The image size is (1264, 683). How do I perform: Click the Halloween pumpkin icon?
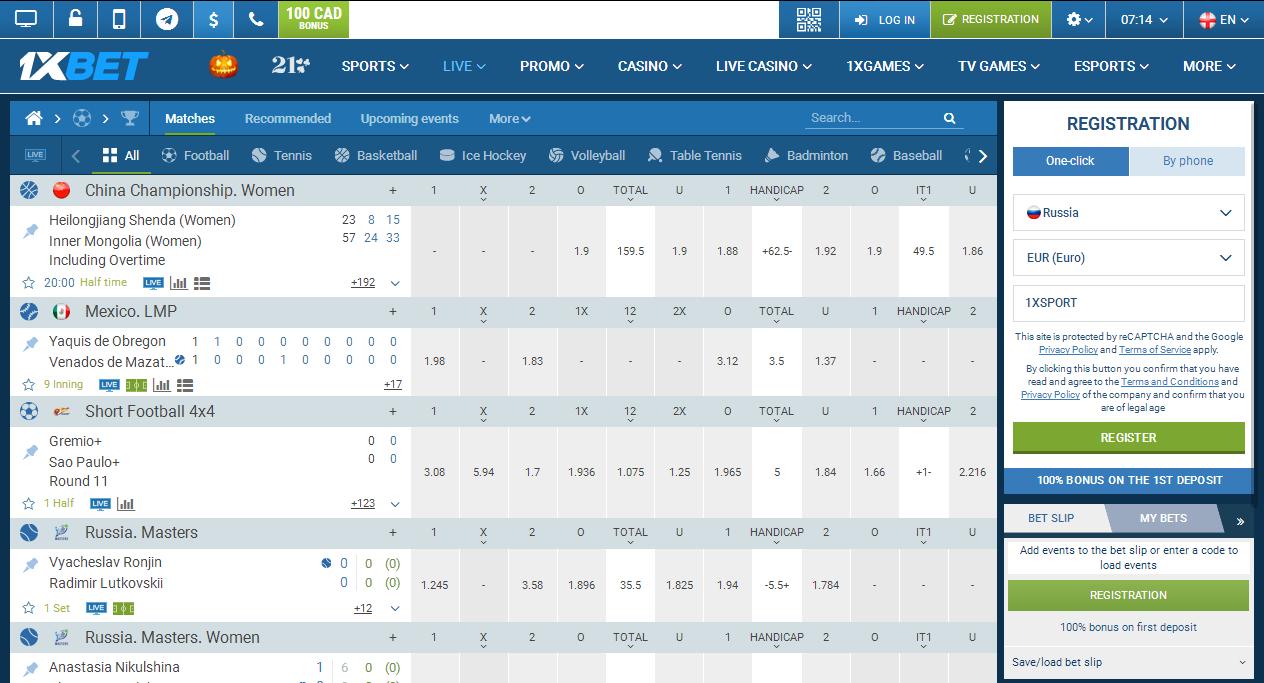(x=223, y=66)
